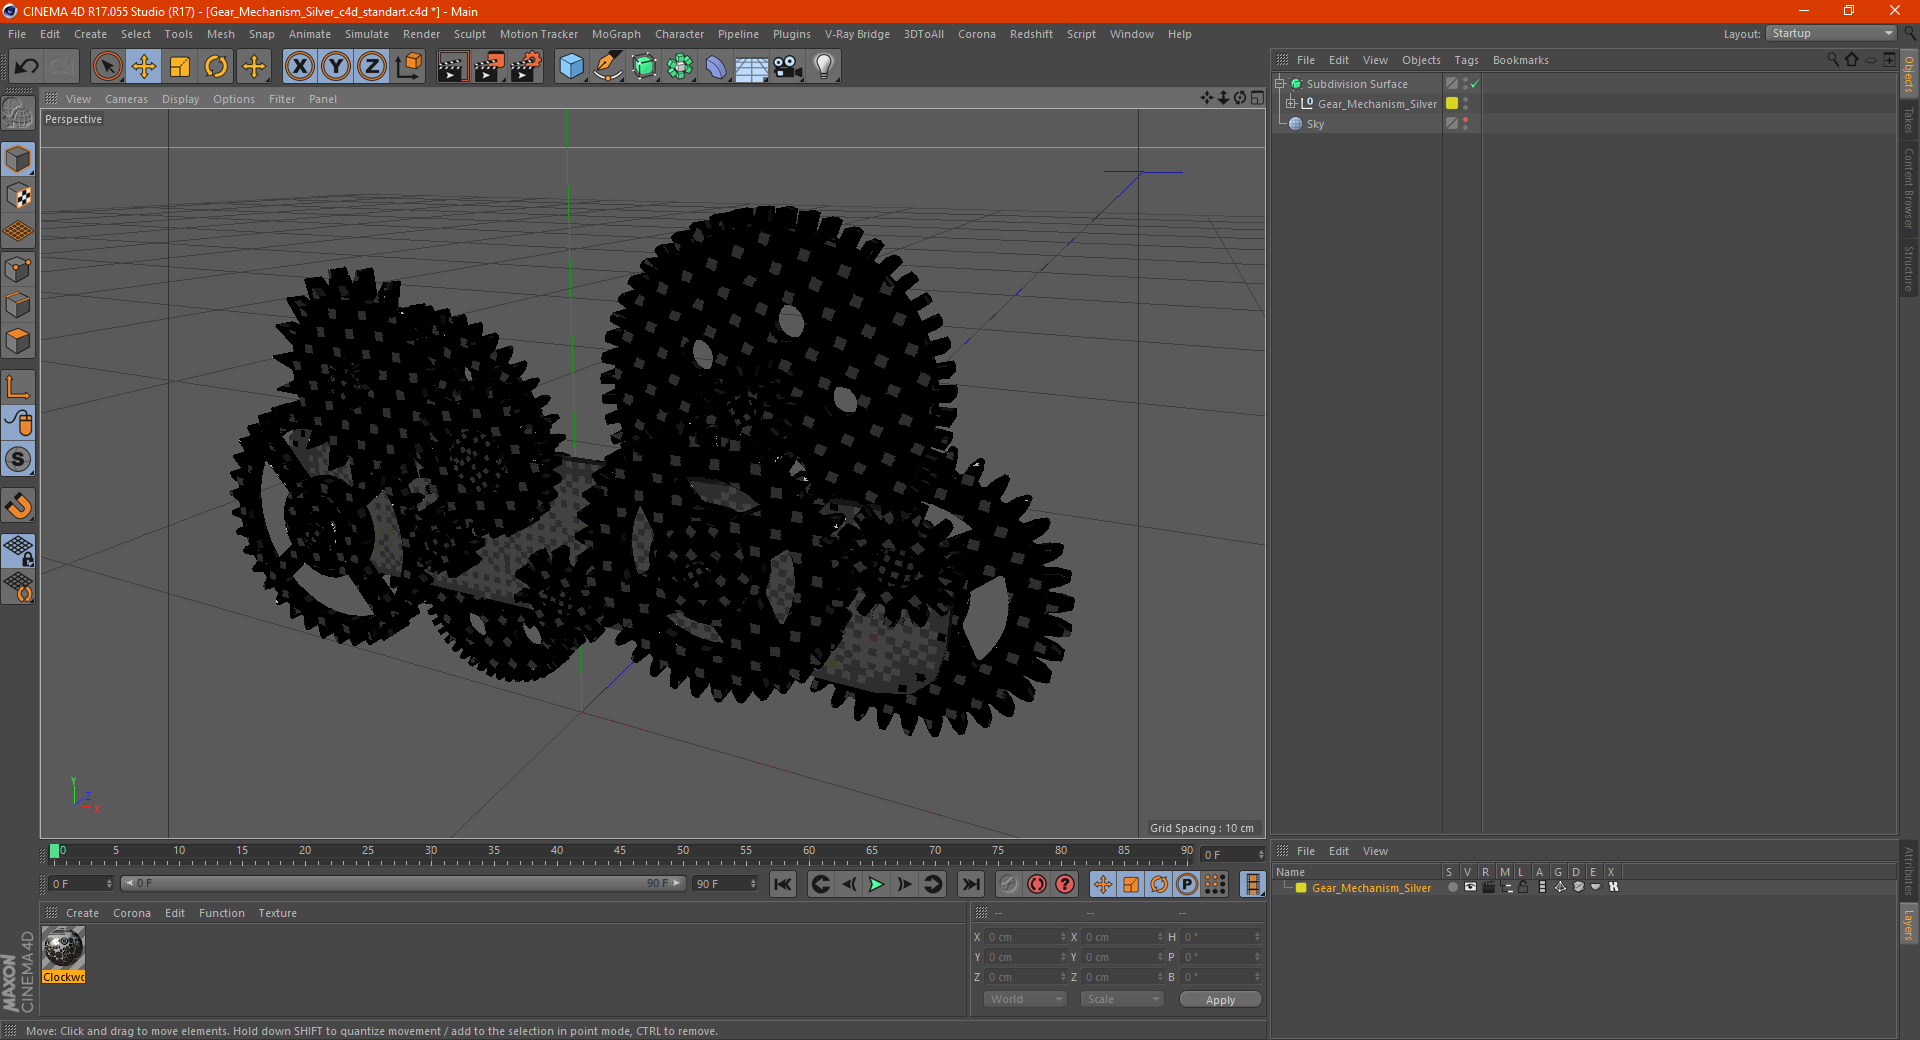
Task: Open the Deformer objects icon
Action: 716,67
